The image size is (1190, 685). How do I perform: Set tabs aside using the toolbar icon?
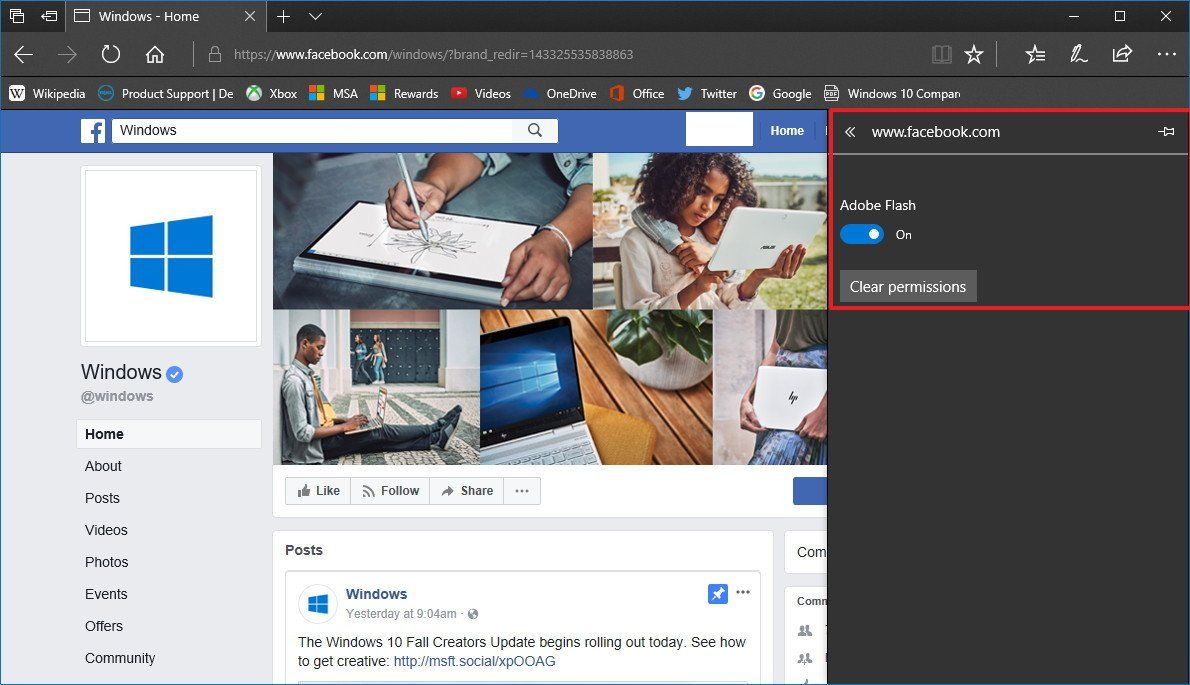(48, 16)
